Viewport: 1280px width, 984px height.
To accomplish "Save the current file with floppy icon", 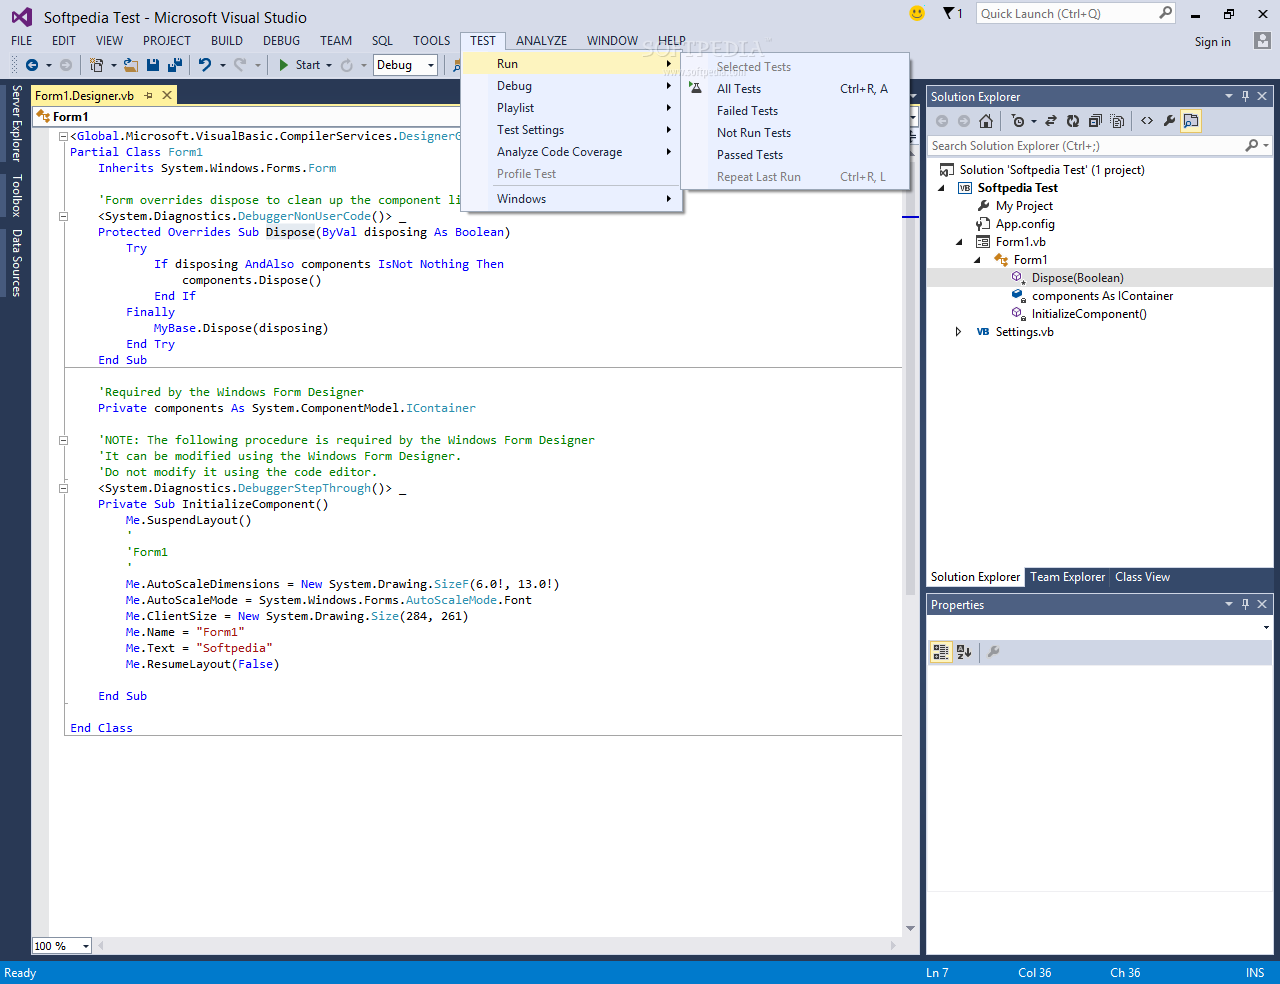I will [x=153, y=65].
